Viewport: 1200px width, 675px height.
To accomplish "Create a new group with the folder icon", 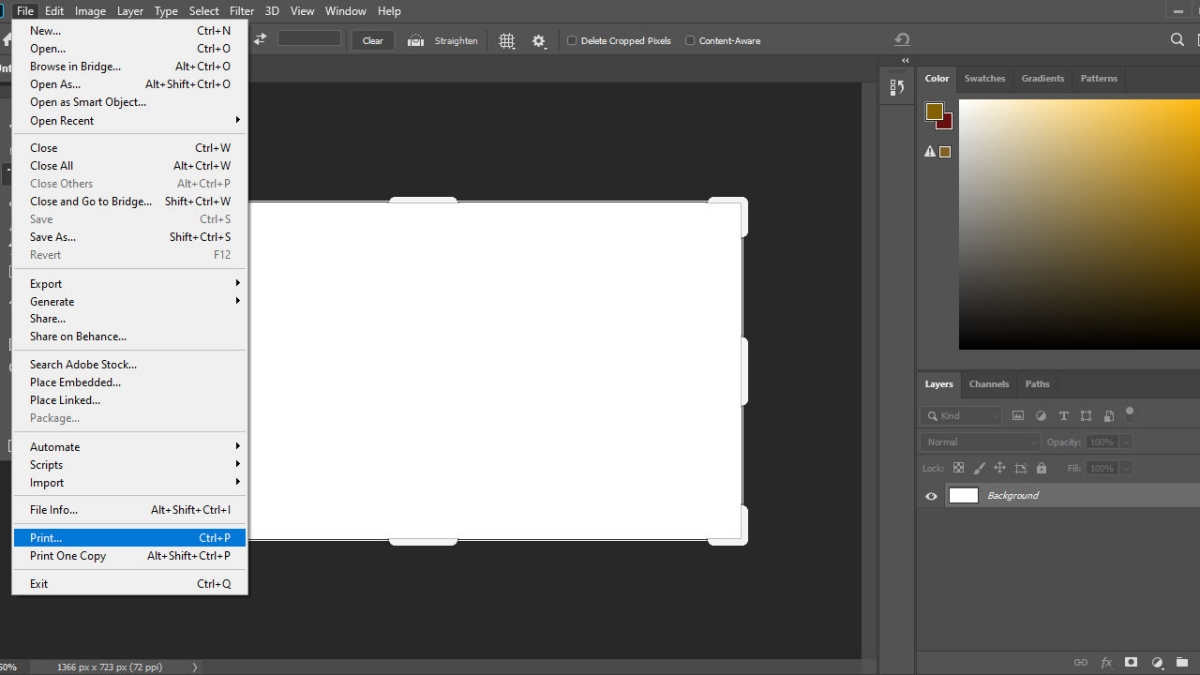I will tap(1182, 662).
